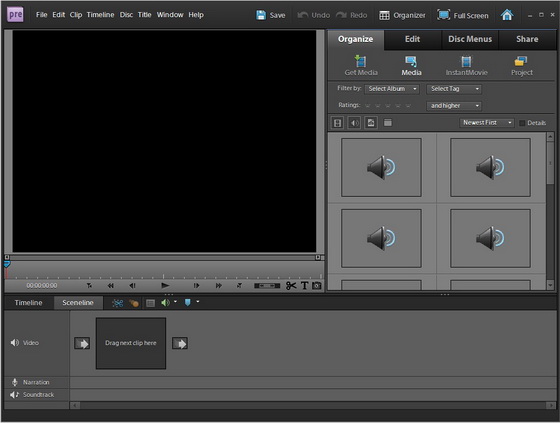Screen dimensions: 560x423
Task: Click the 00:00:00:00 timecode field
Action: tap(42, 285)
